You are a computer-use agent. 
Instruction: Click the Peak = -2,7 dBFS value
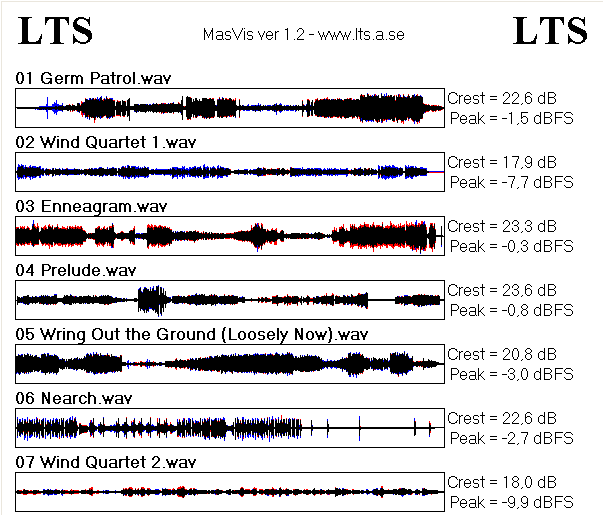511,438
